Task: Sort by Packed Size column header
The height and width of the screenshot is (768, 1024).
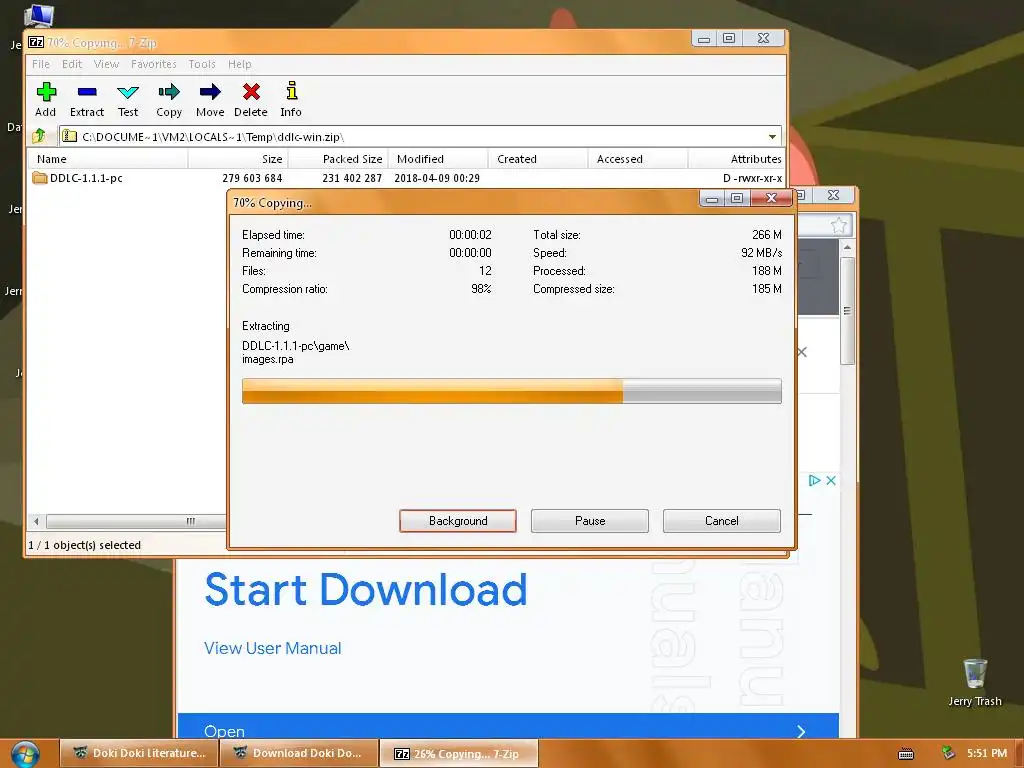Action: pyautogui.click(x=338, y=159)
